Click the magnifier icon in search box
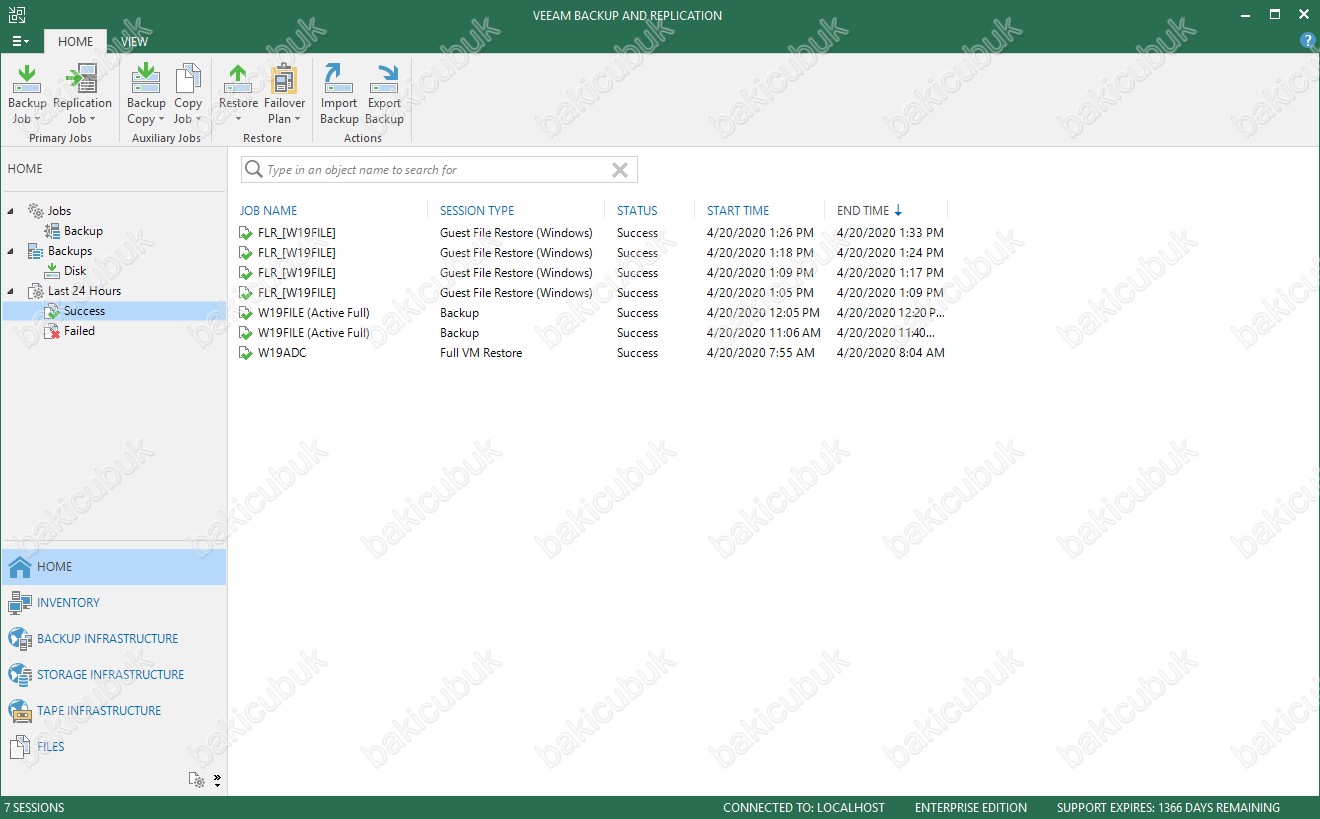This screenshot has height=819, width=1320. [254, 170]
